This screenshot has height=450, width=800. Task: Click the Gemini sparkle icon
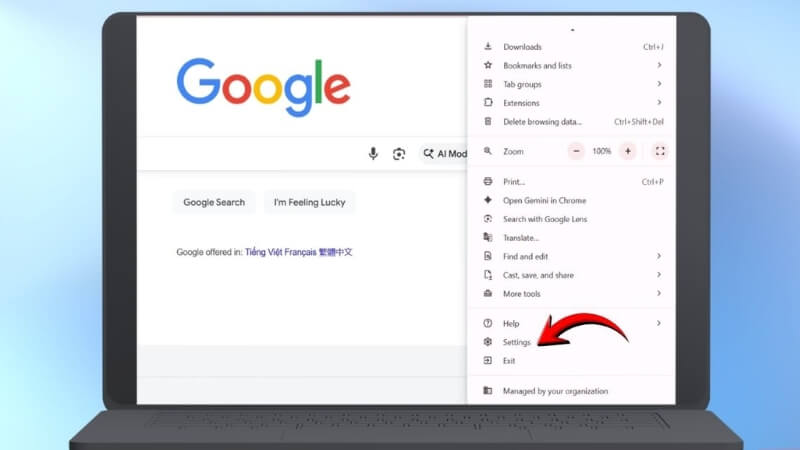(488, 200)
